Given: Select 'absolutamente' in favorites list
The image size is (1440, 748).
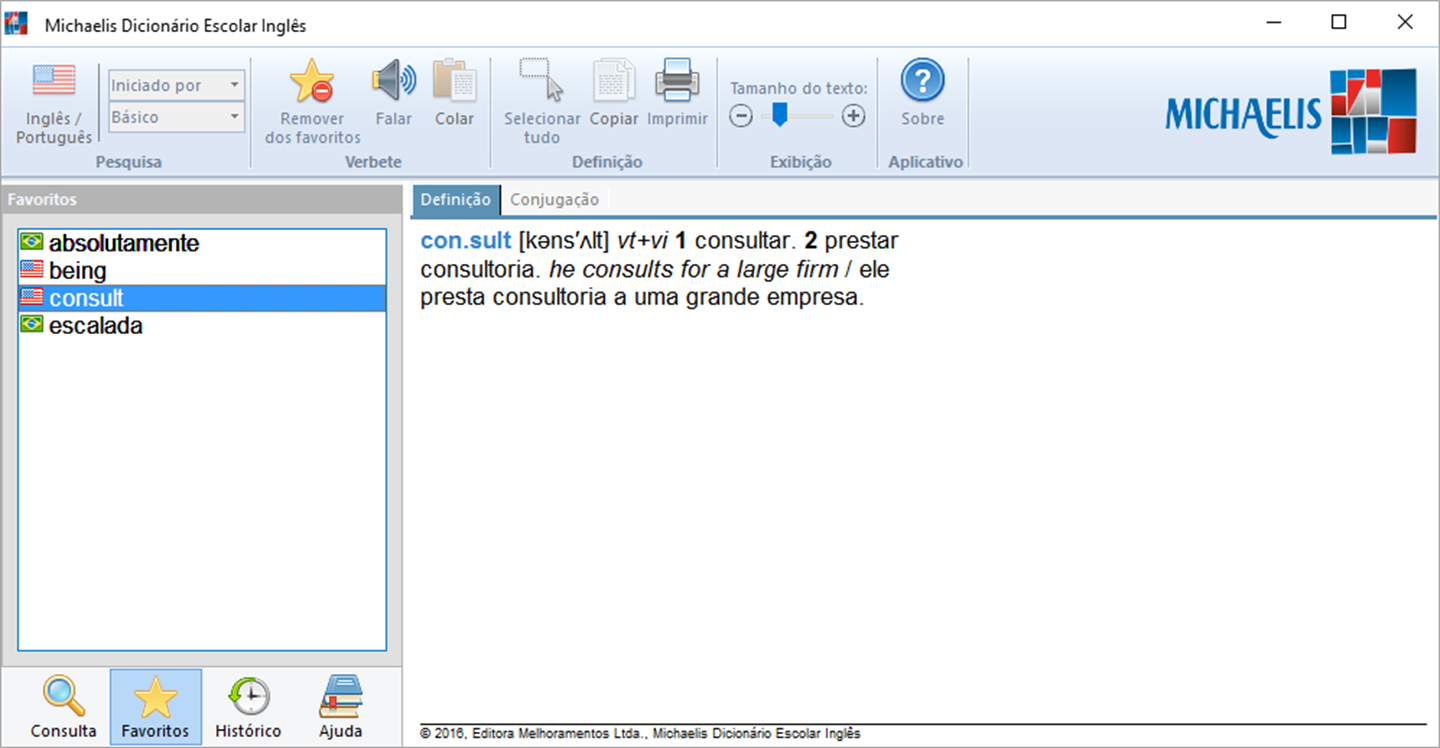Looking at the screenshot, I should point(202,243).
